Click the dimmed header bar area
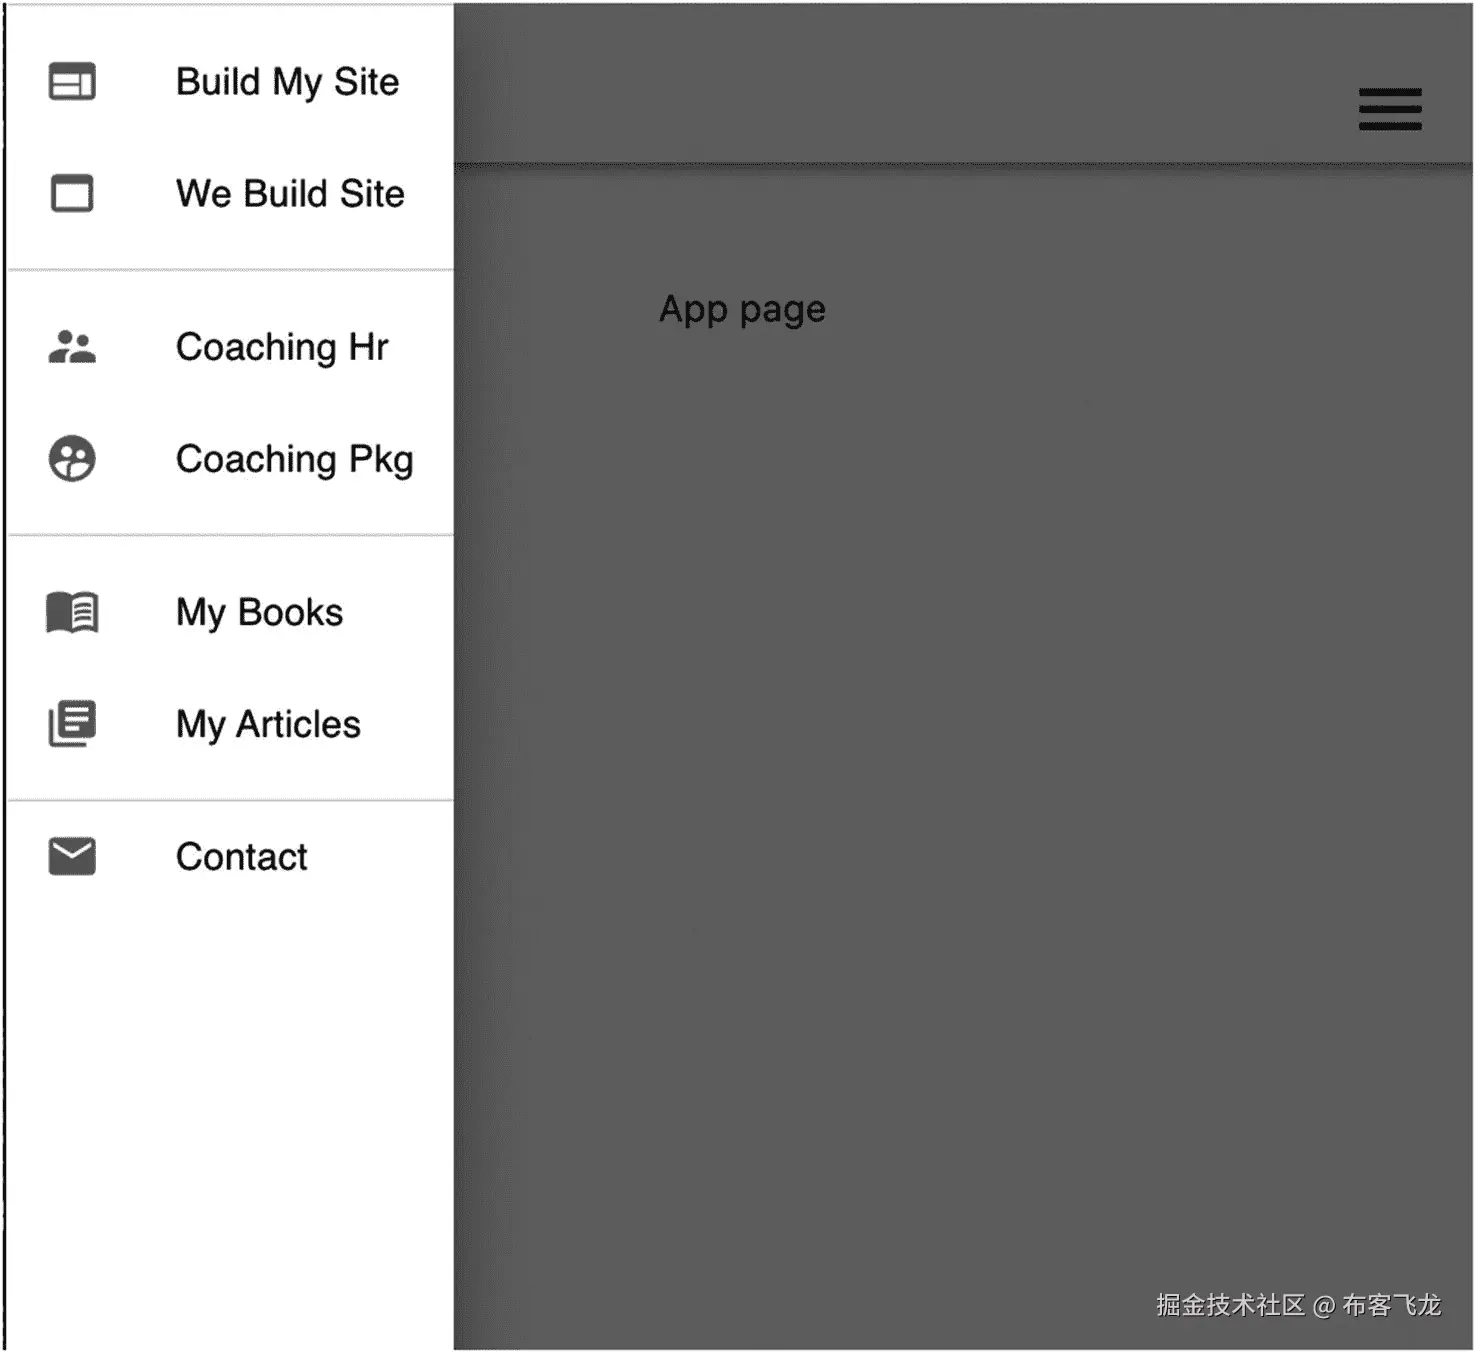The image size is (1476, 1353). pos(900,85)
